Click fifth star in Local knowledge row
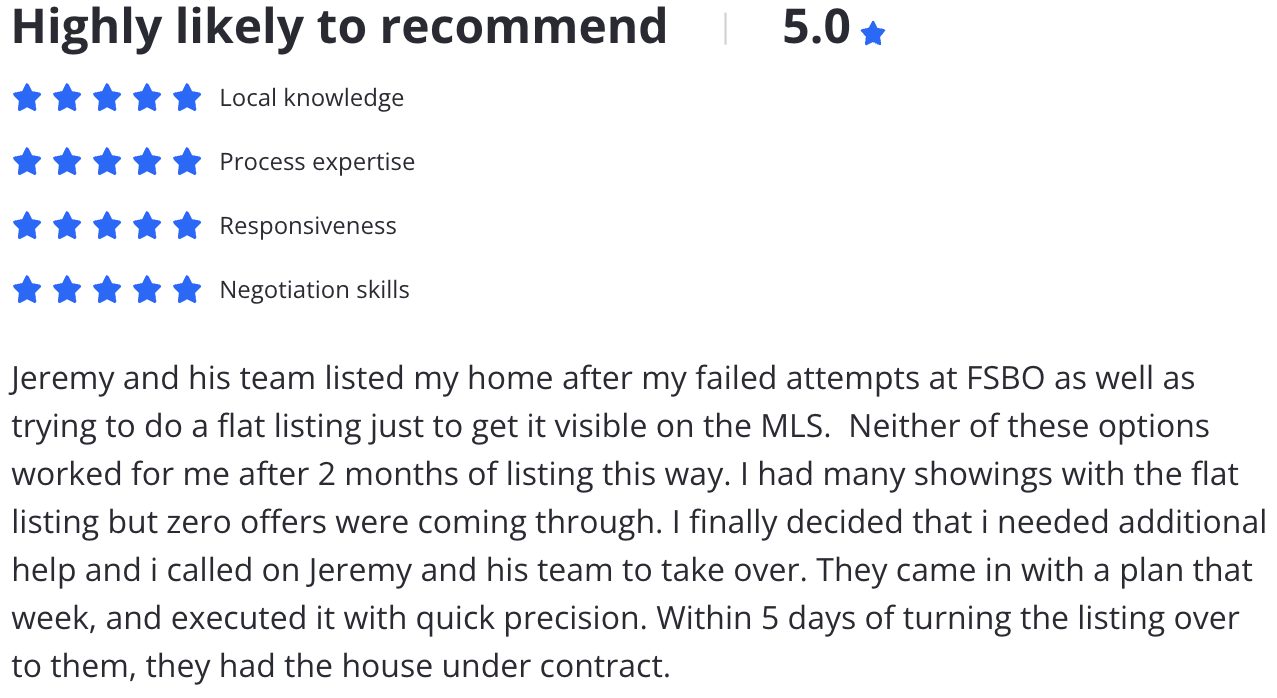The image size is (1277, 698). (x=187, y=98)
